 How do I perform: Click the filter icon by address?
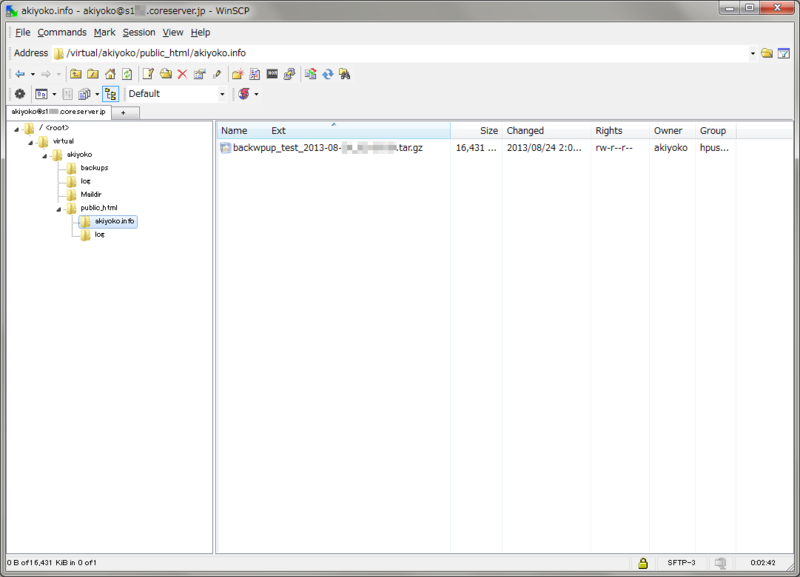coord(784,53)
